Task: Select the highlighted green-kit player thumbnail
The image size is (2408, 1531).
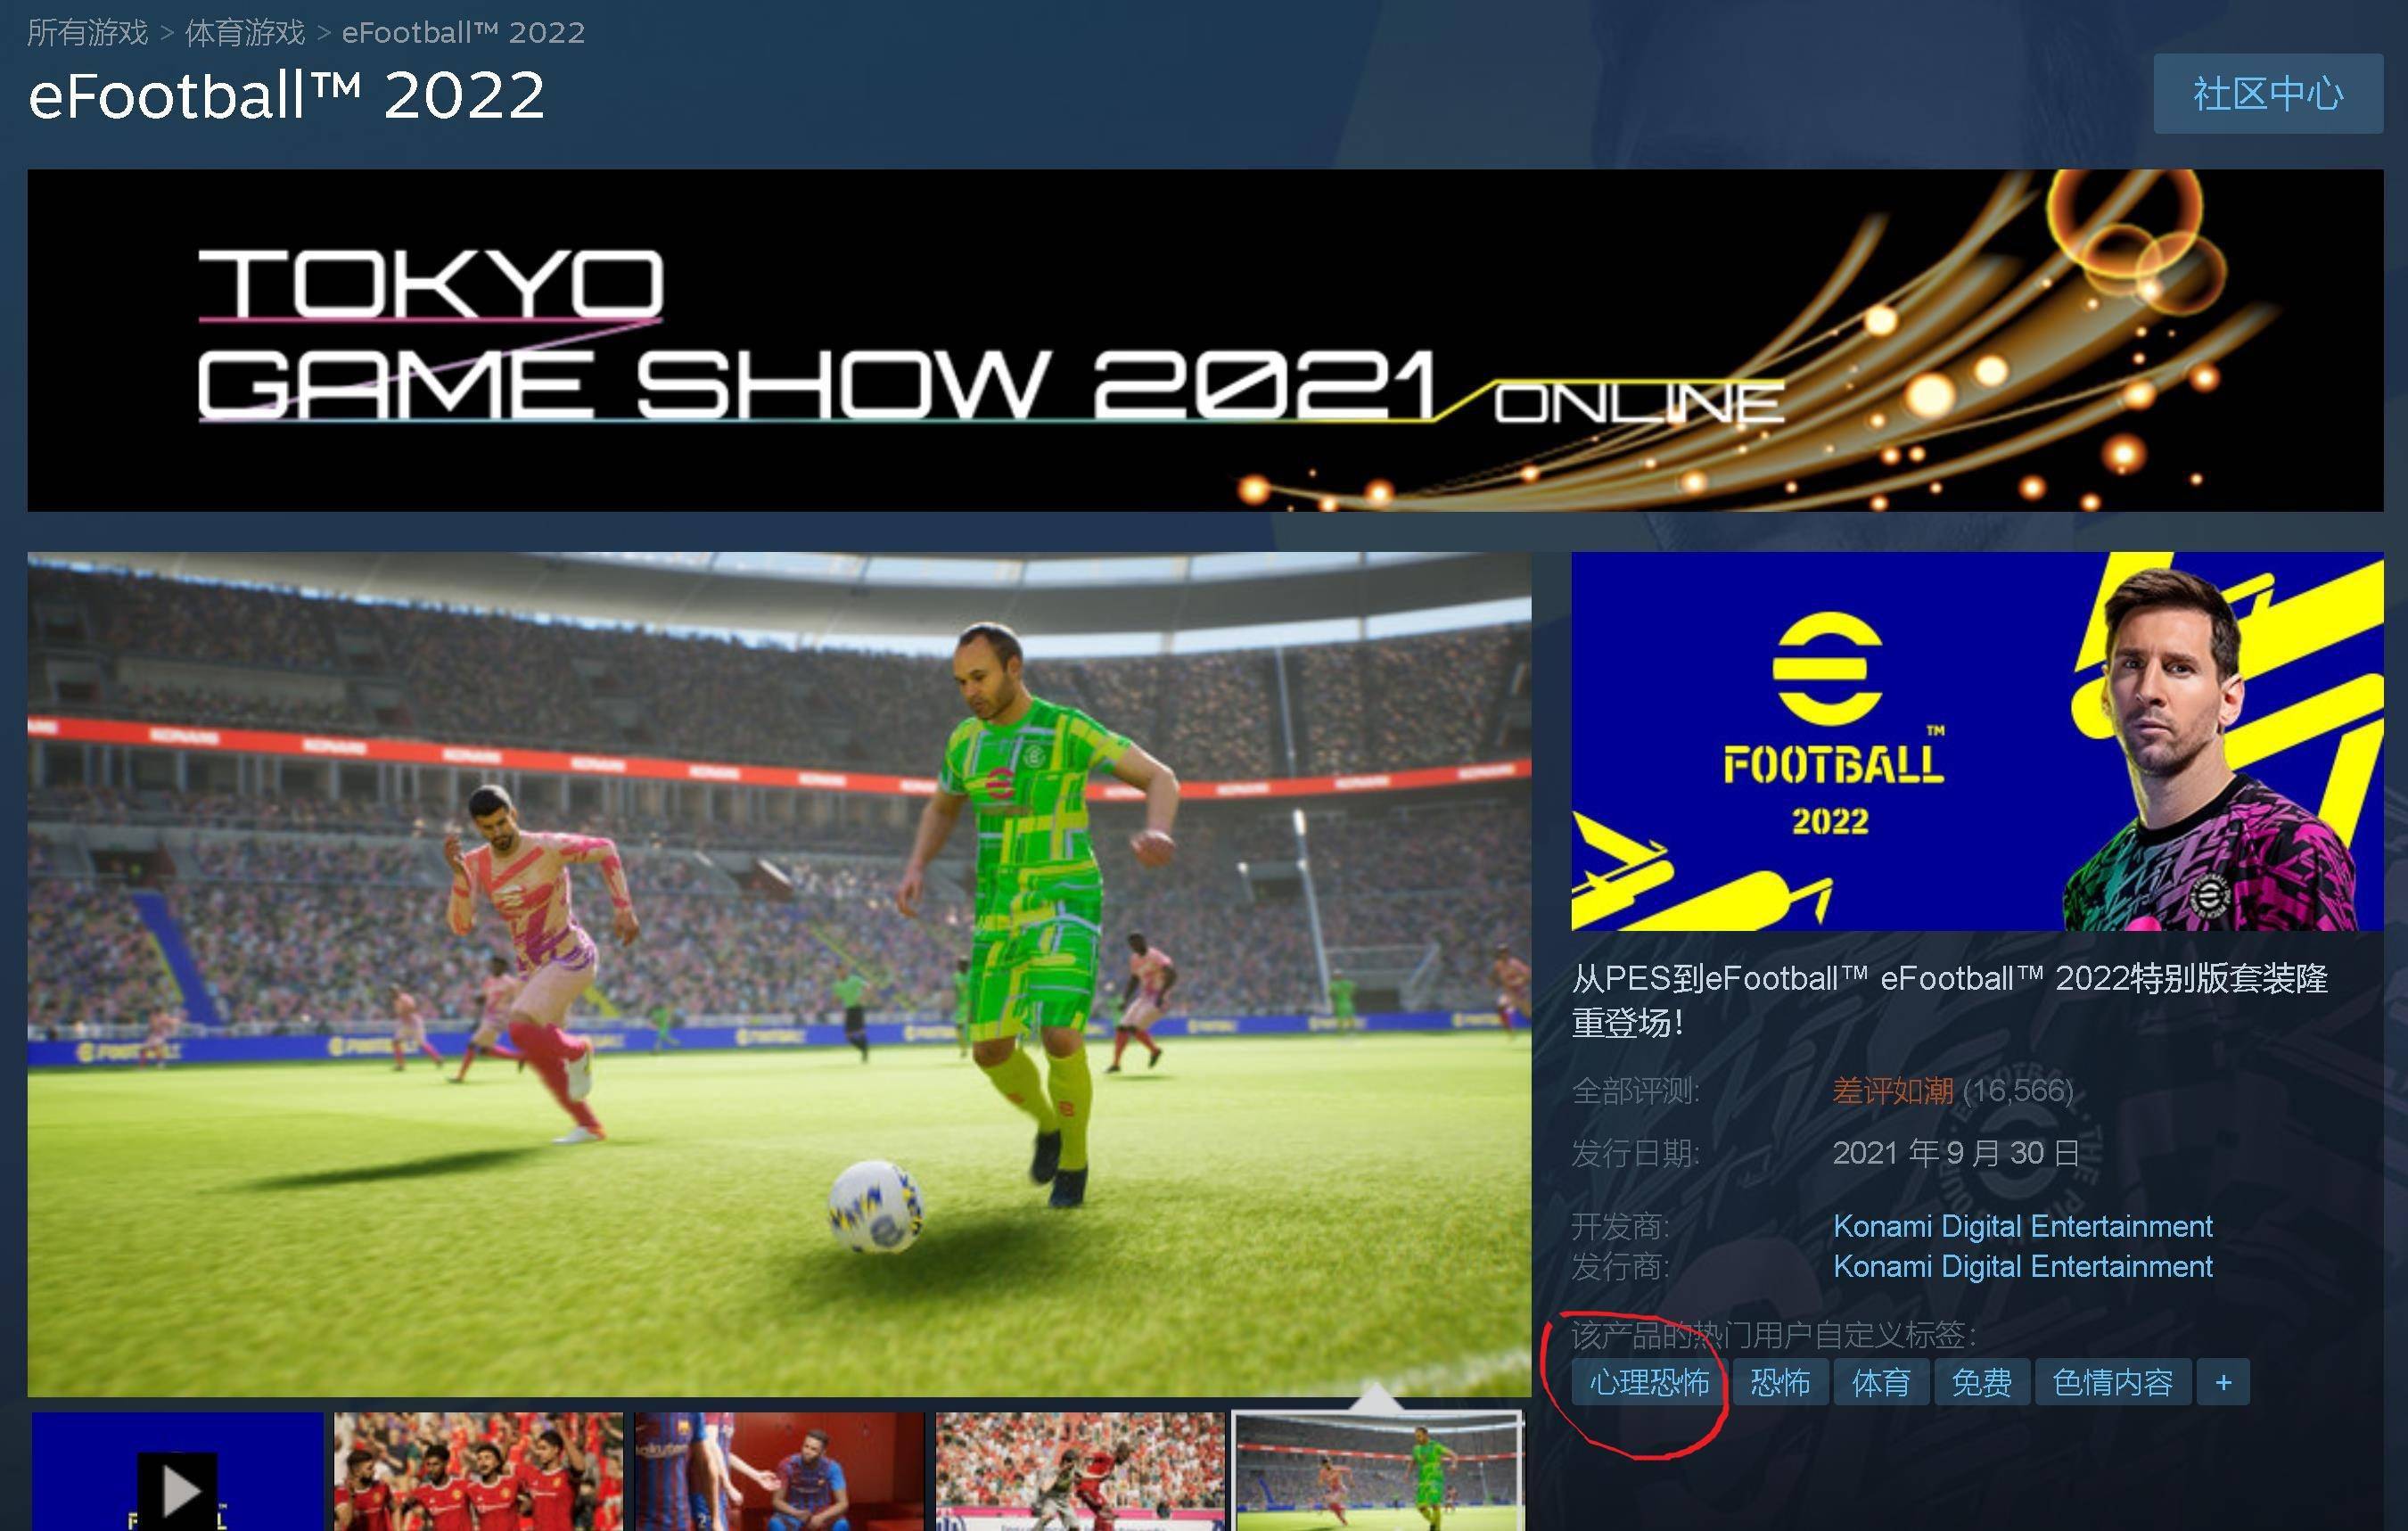Action: [1378, 1471]
